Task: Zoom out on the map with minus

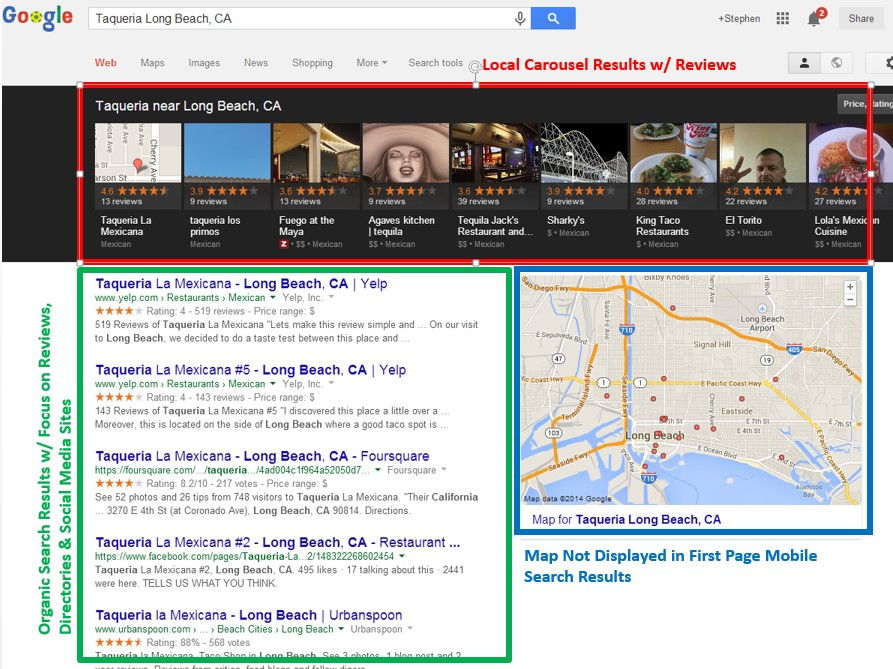Action: coord(850,299)
